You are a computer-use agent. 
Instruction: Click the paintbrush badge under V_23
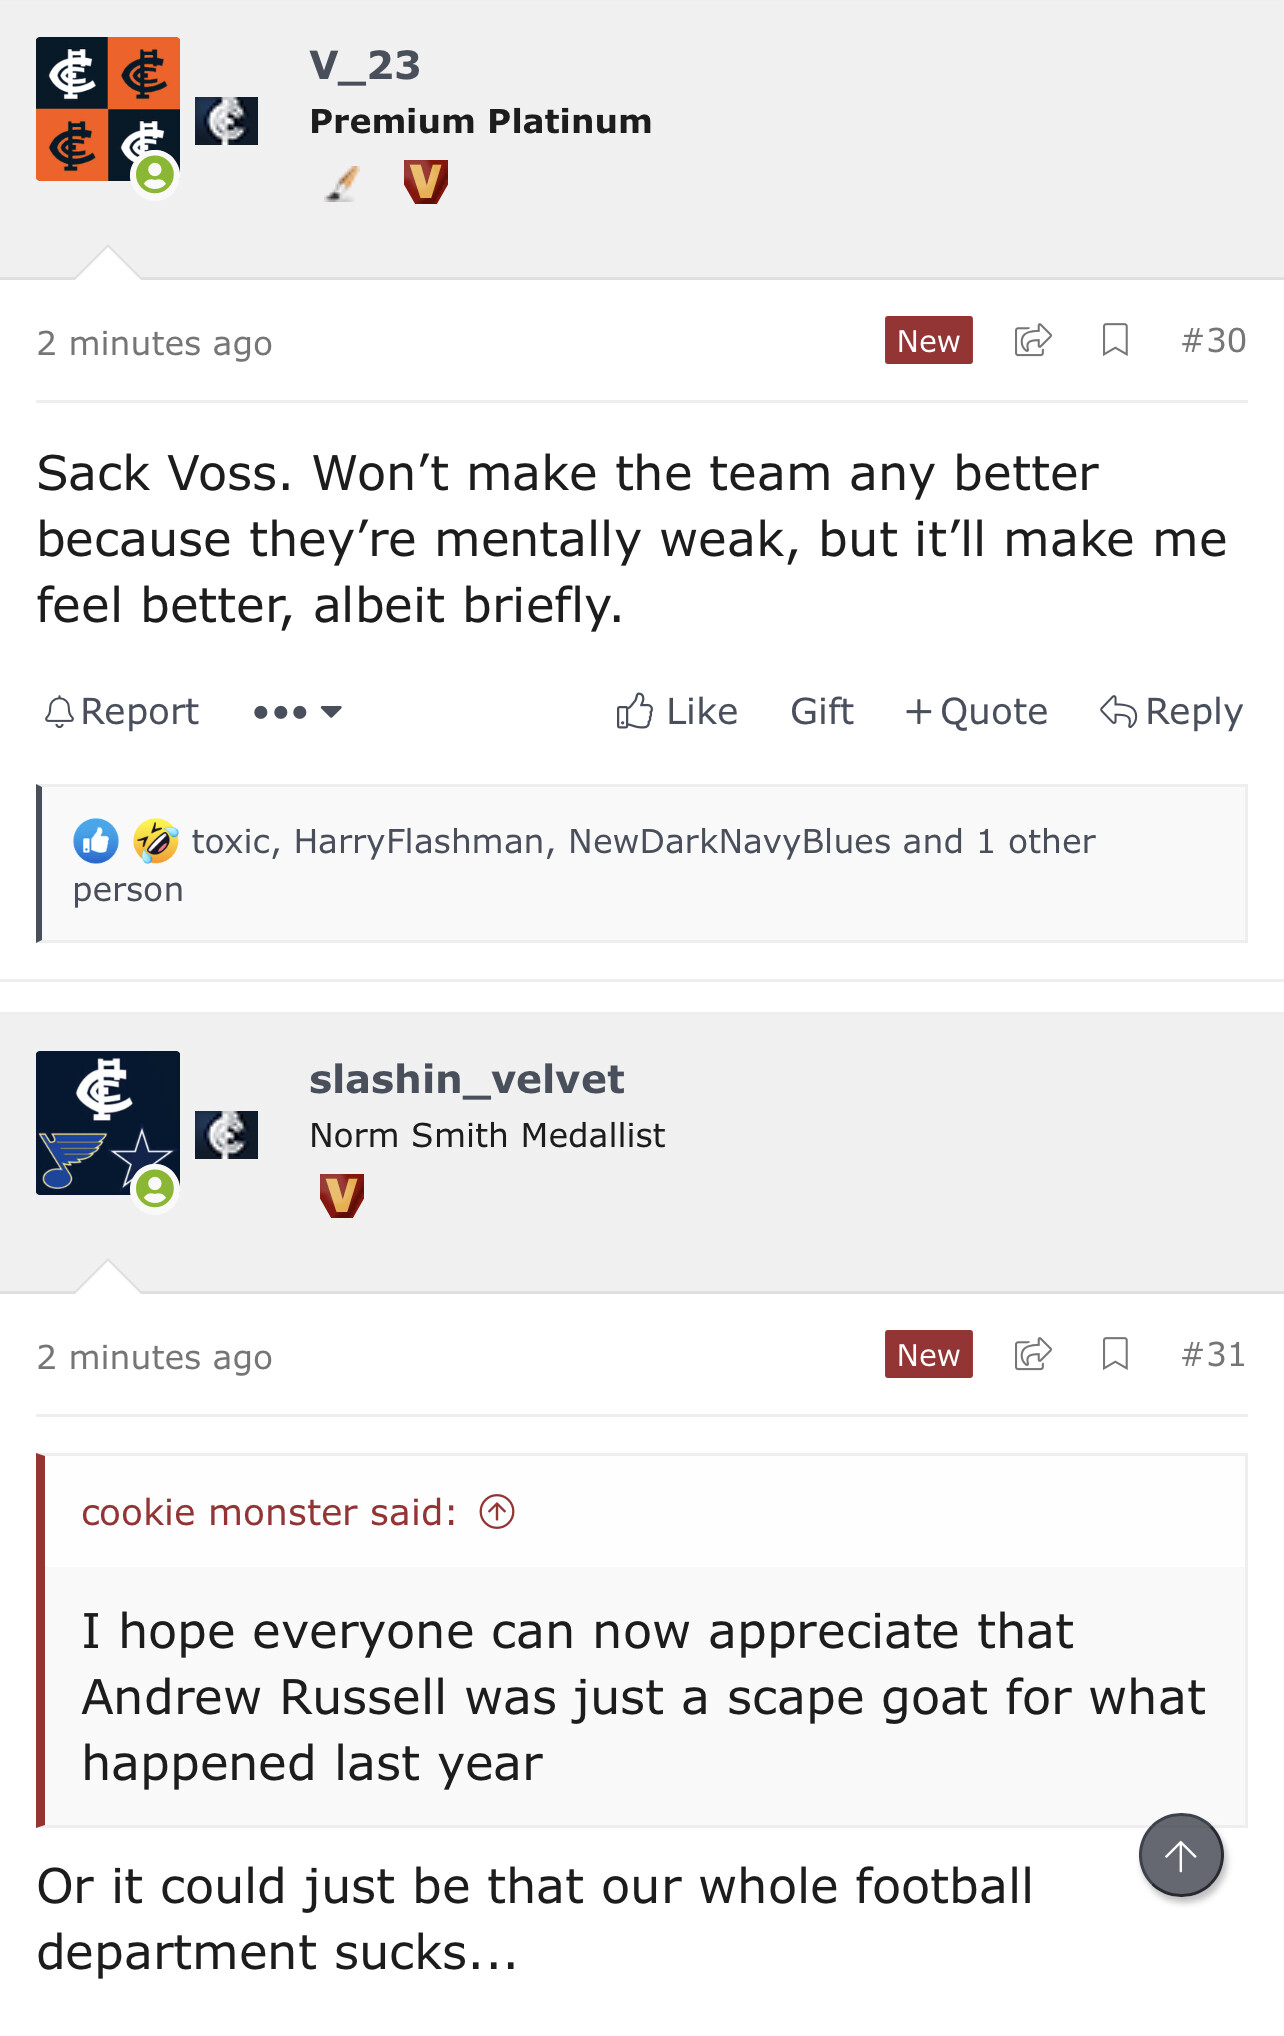[342, 183]
